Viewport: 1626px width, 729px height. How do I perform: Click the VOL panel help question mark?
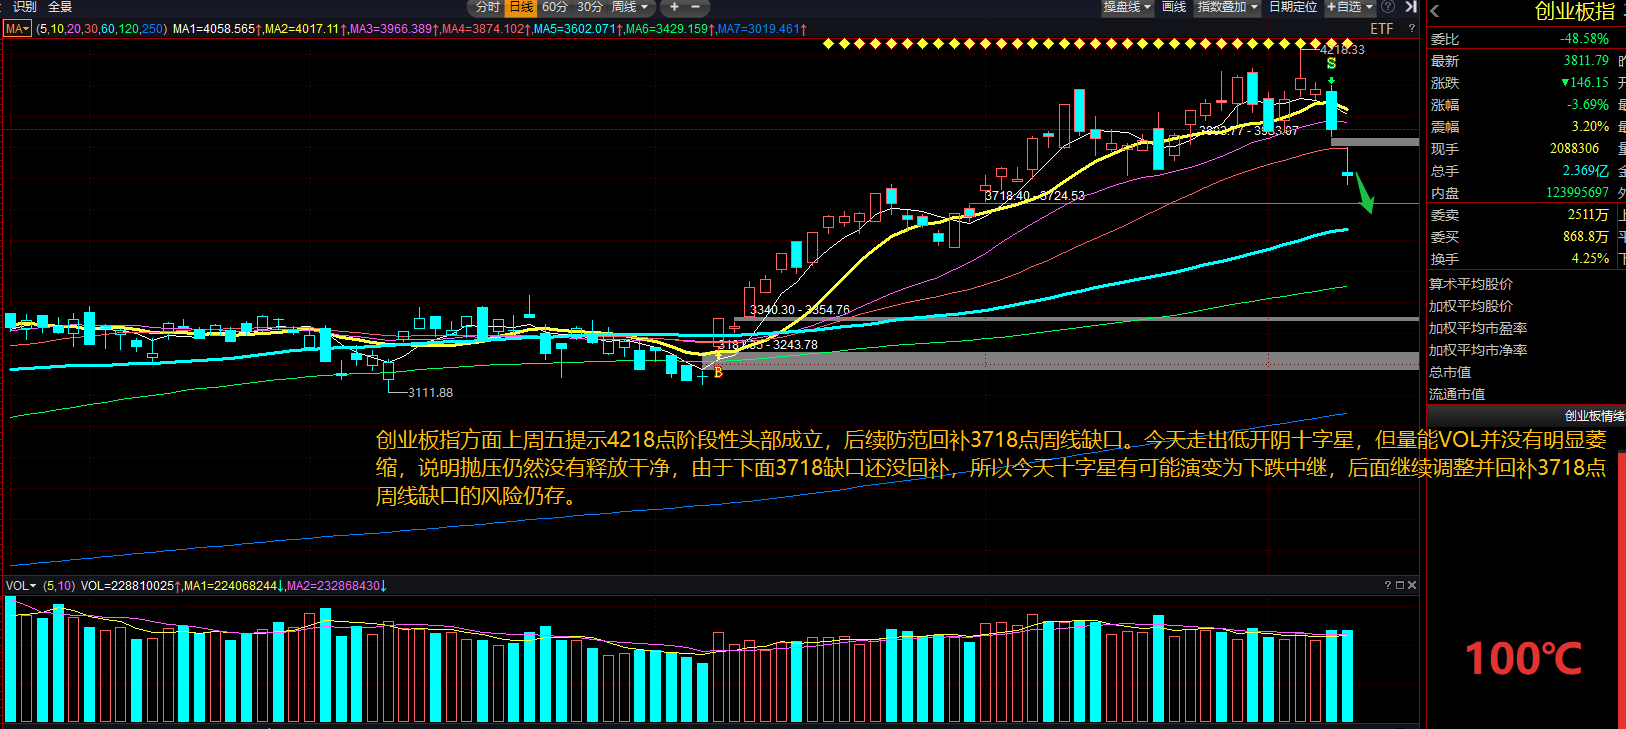tap(1387, 585)
